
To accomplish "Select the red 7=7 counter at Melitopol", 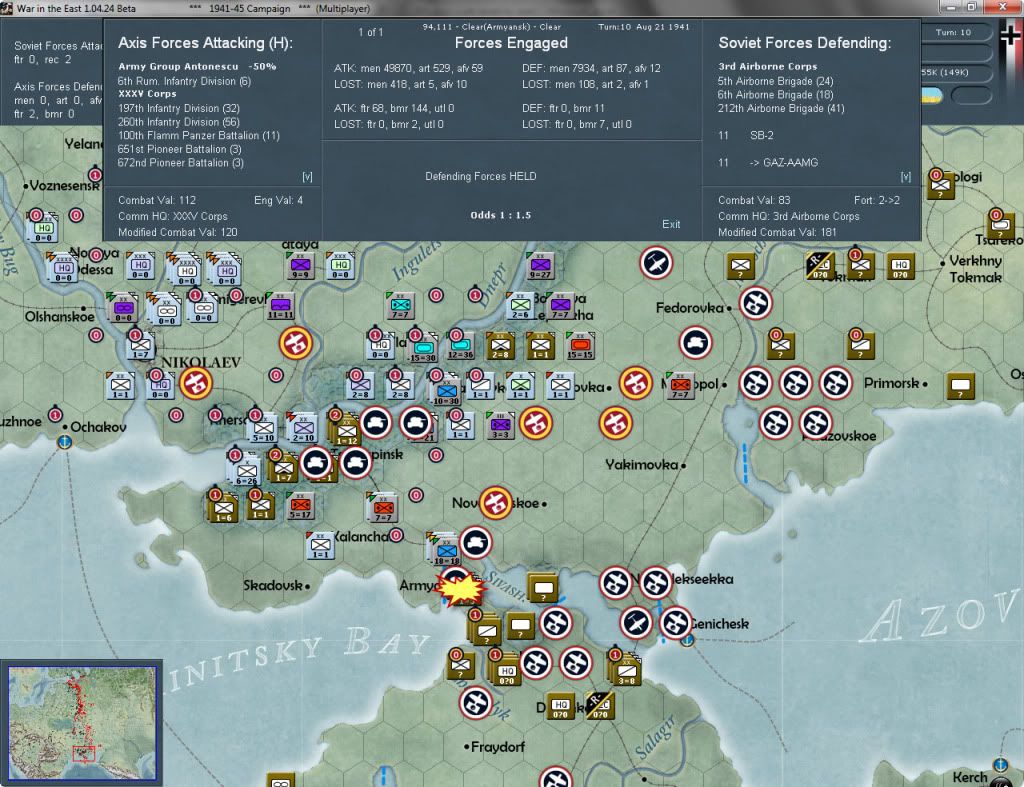I will point(680,386).
